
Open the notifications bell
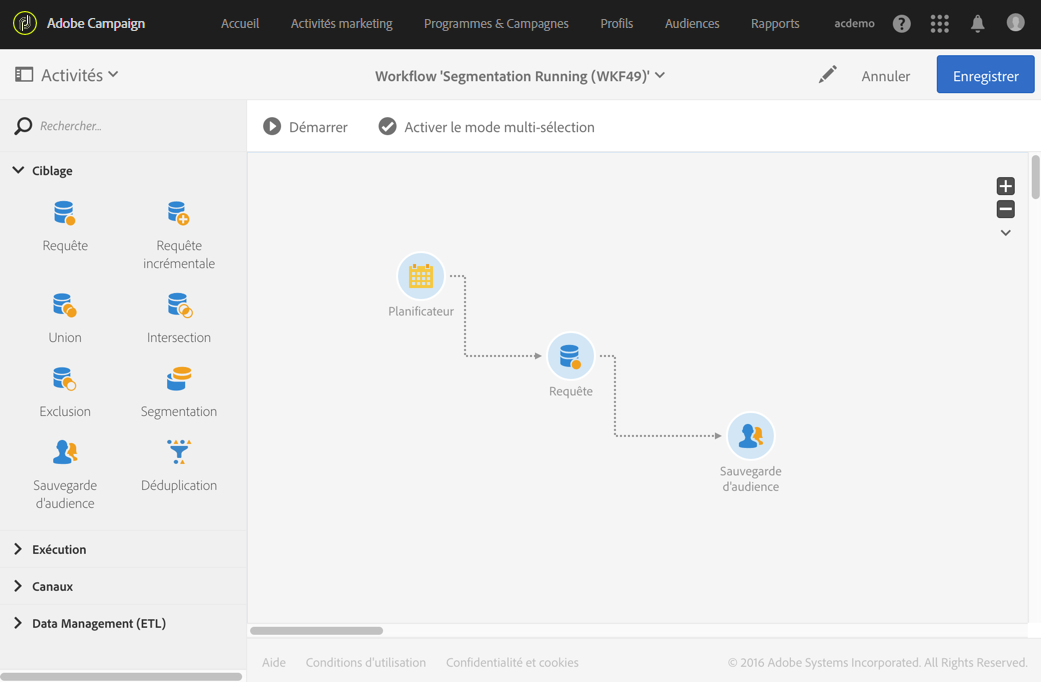click(x=977, y=23)
